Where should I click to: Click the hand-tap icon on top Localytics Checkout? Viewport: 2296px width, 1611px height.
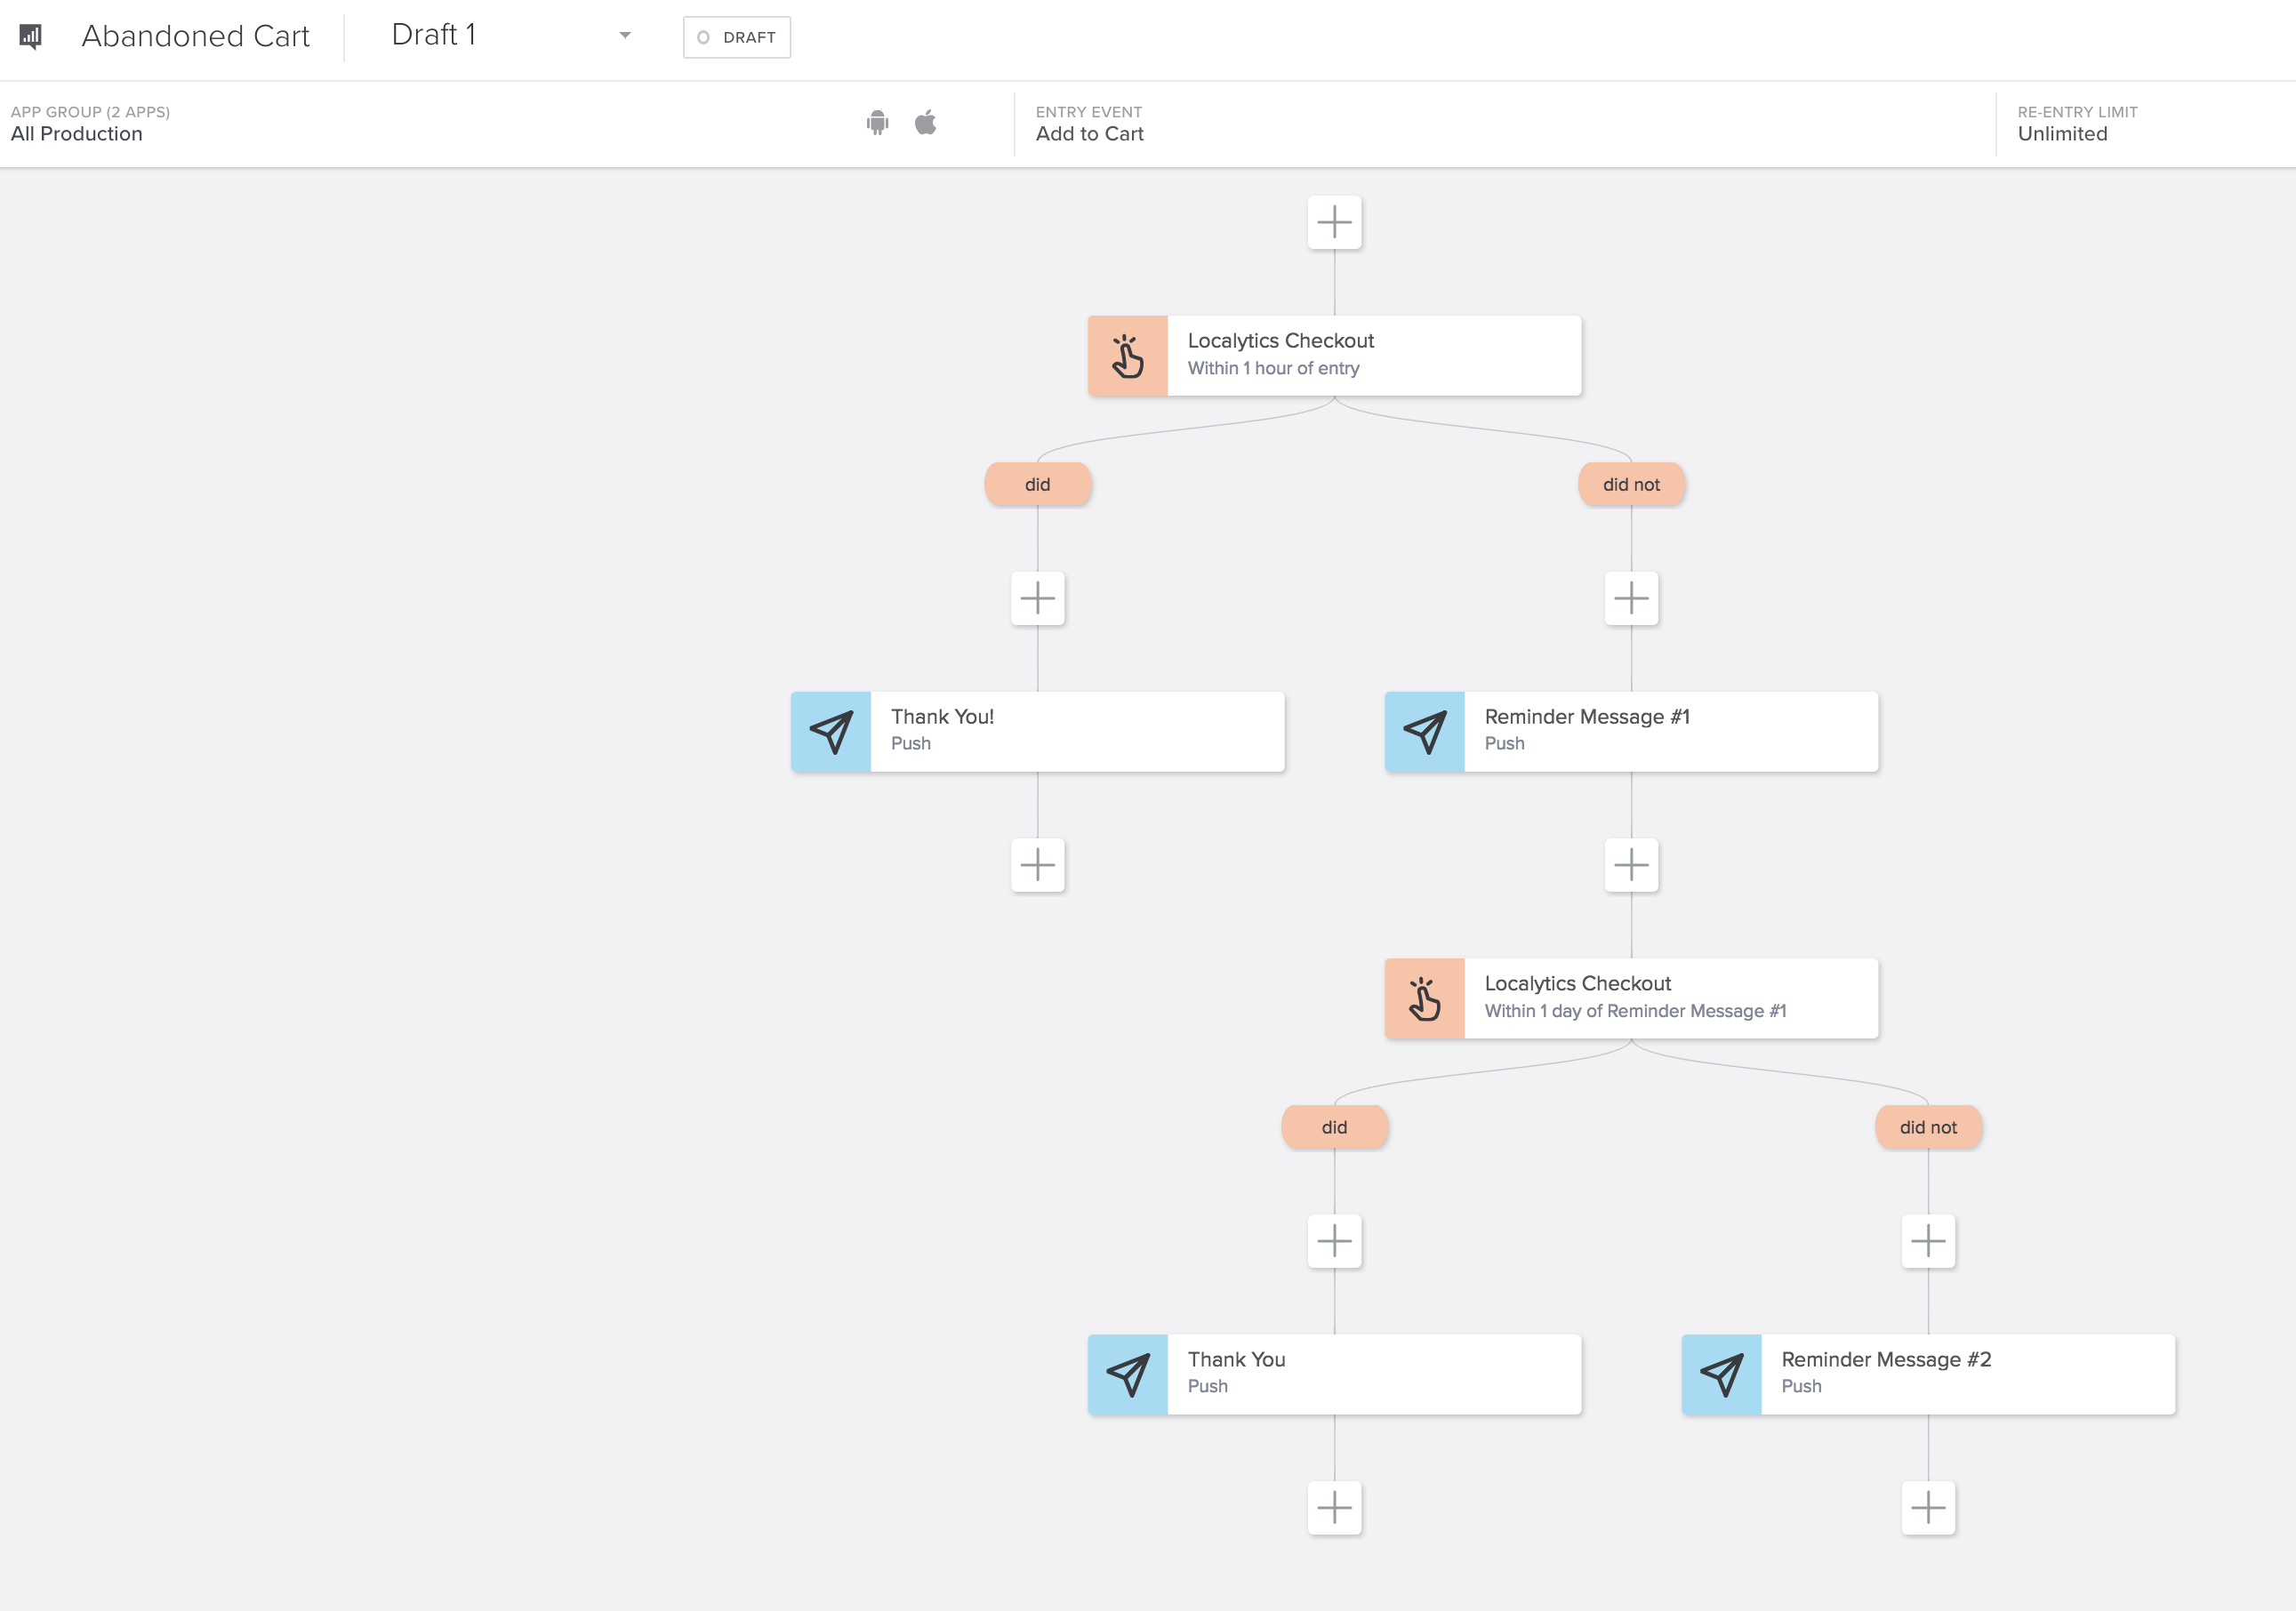[1127, 356]
